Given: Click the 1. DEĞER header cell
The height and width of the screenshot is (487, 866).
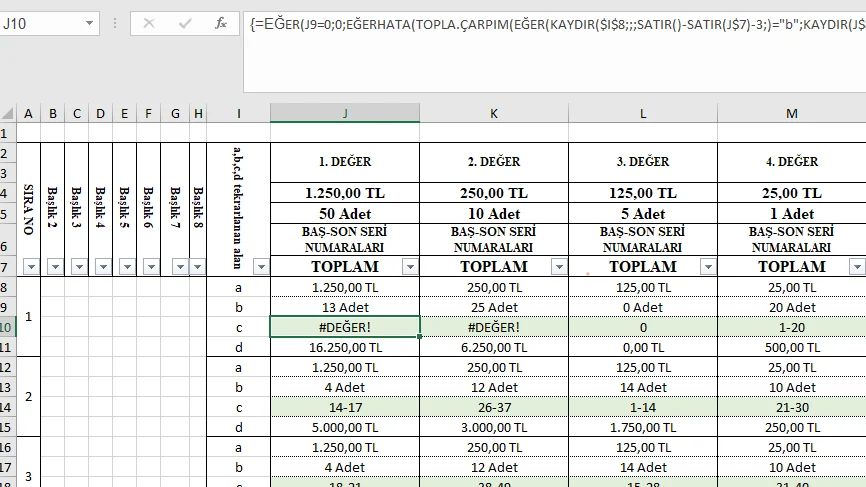Looking at the screenshot, I should 345,162.
